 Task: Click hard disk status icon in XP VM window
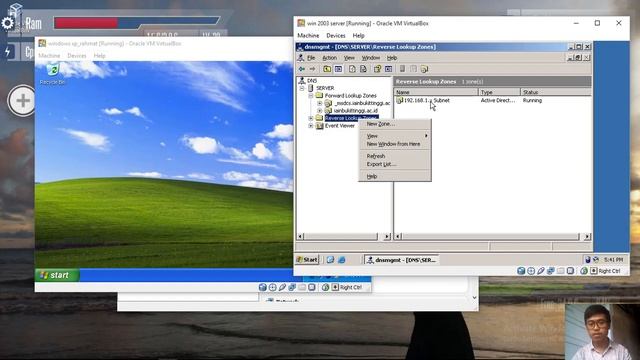tap(262, 287)
